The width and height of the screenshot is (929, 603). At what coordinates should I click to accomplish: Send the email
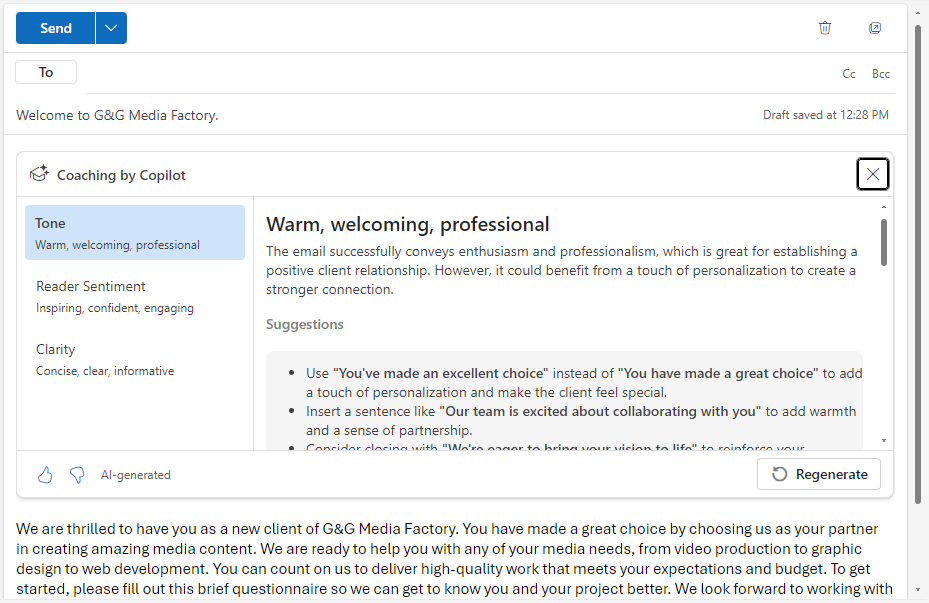point(55,28)
